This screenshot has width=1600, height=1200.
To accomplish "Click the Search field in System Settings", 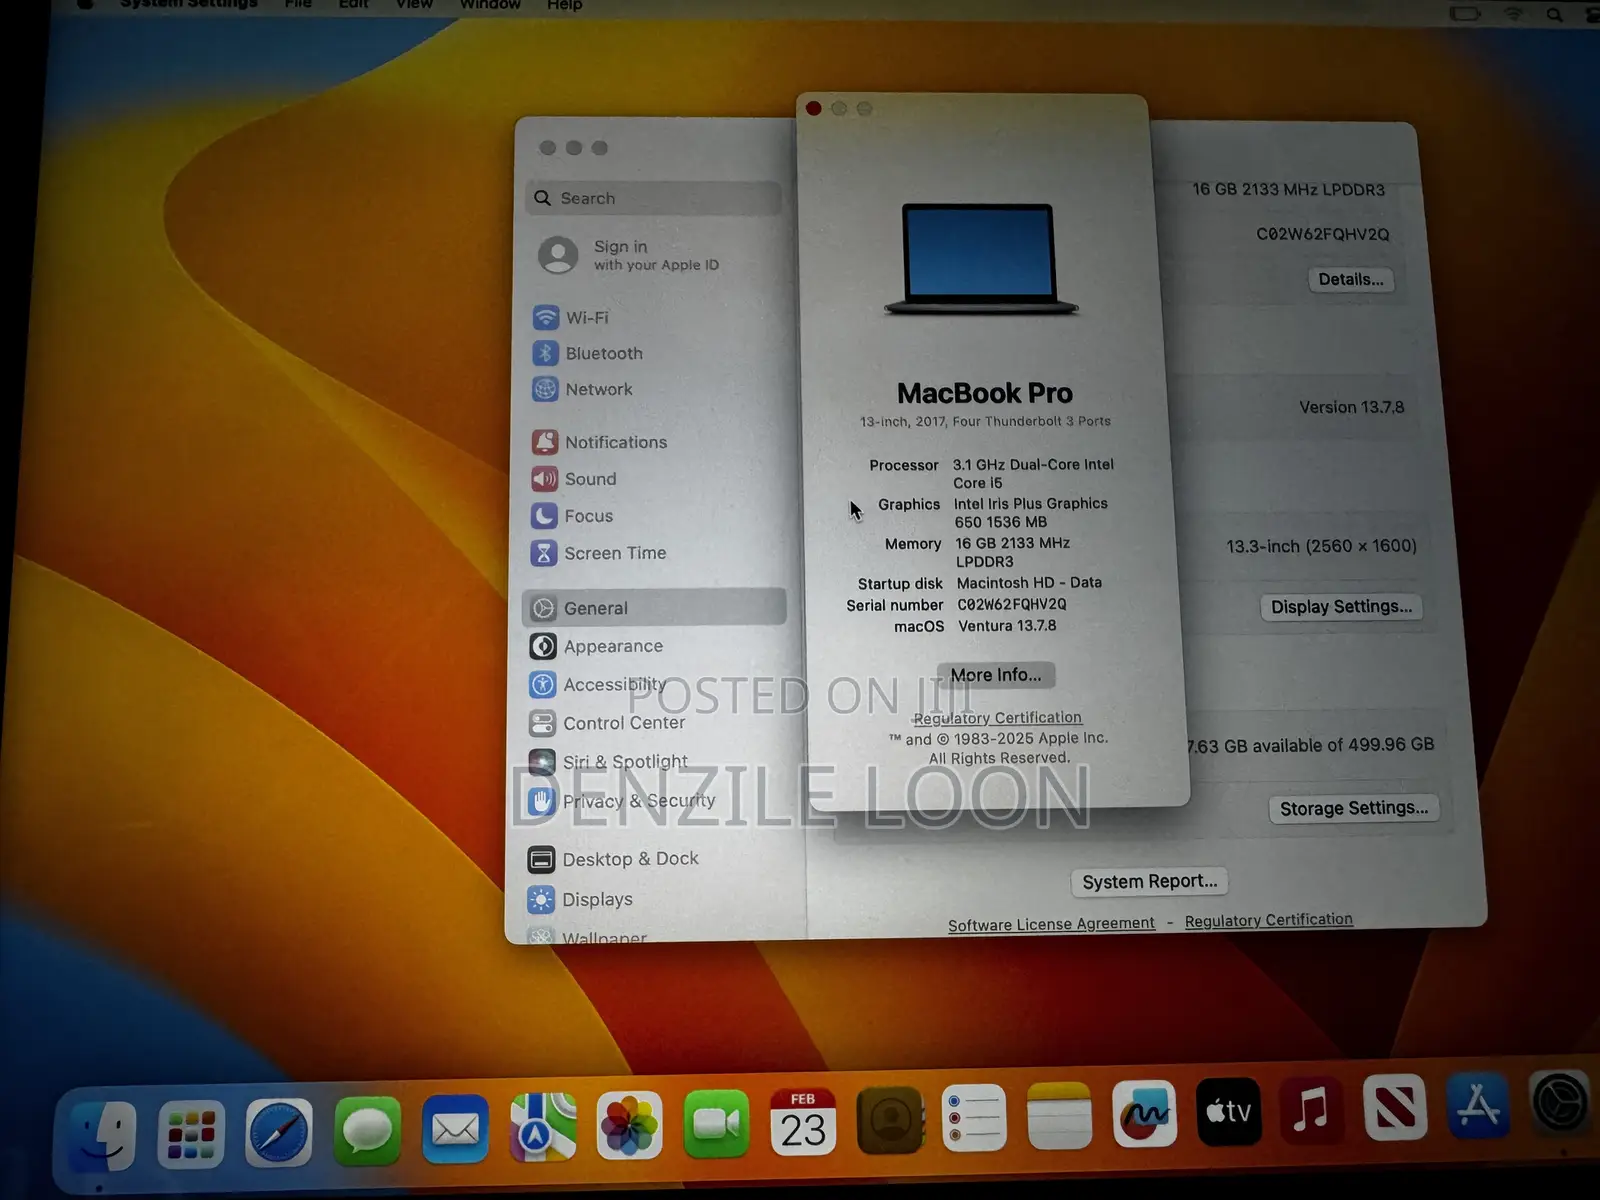I will pos(654,198).
